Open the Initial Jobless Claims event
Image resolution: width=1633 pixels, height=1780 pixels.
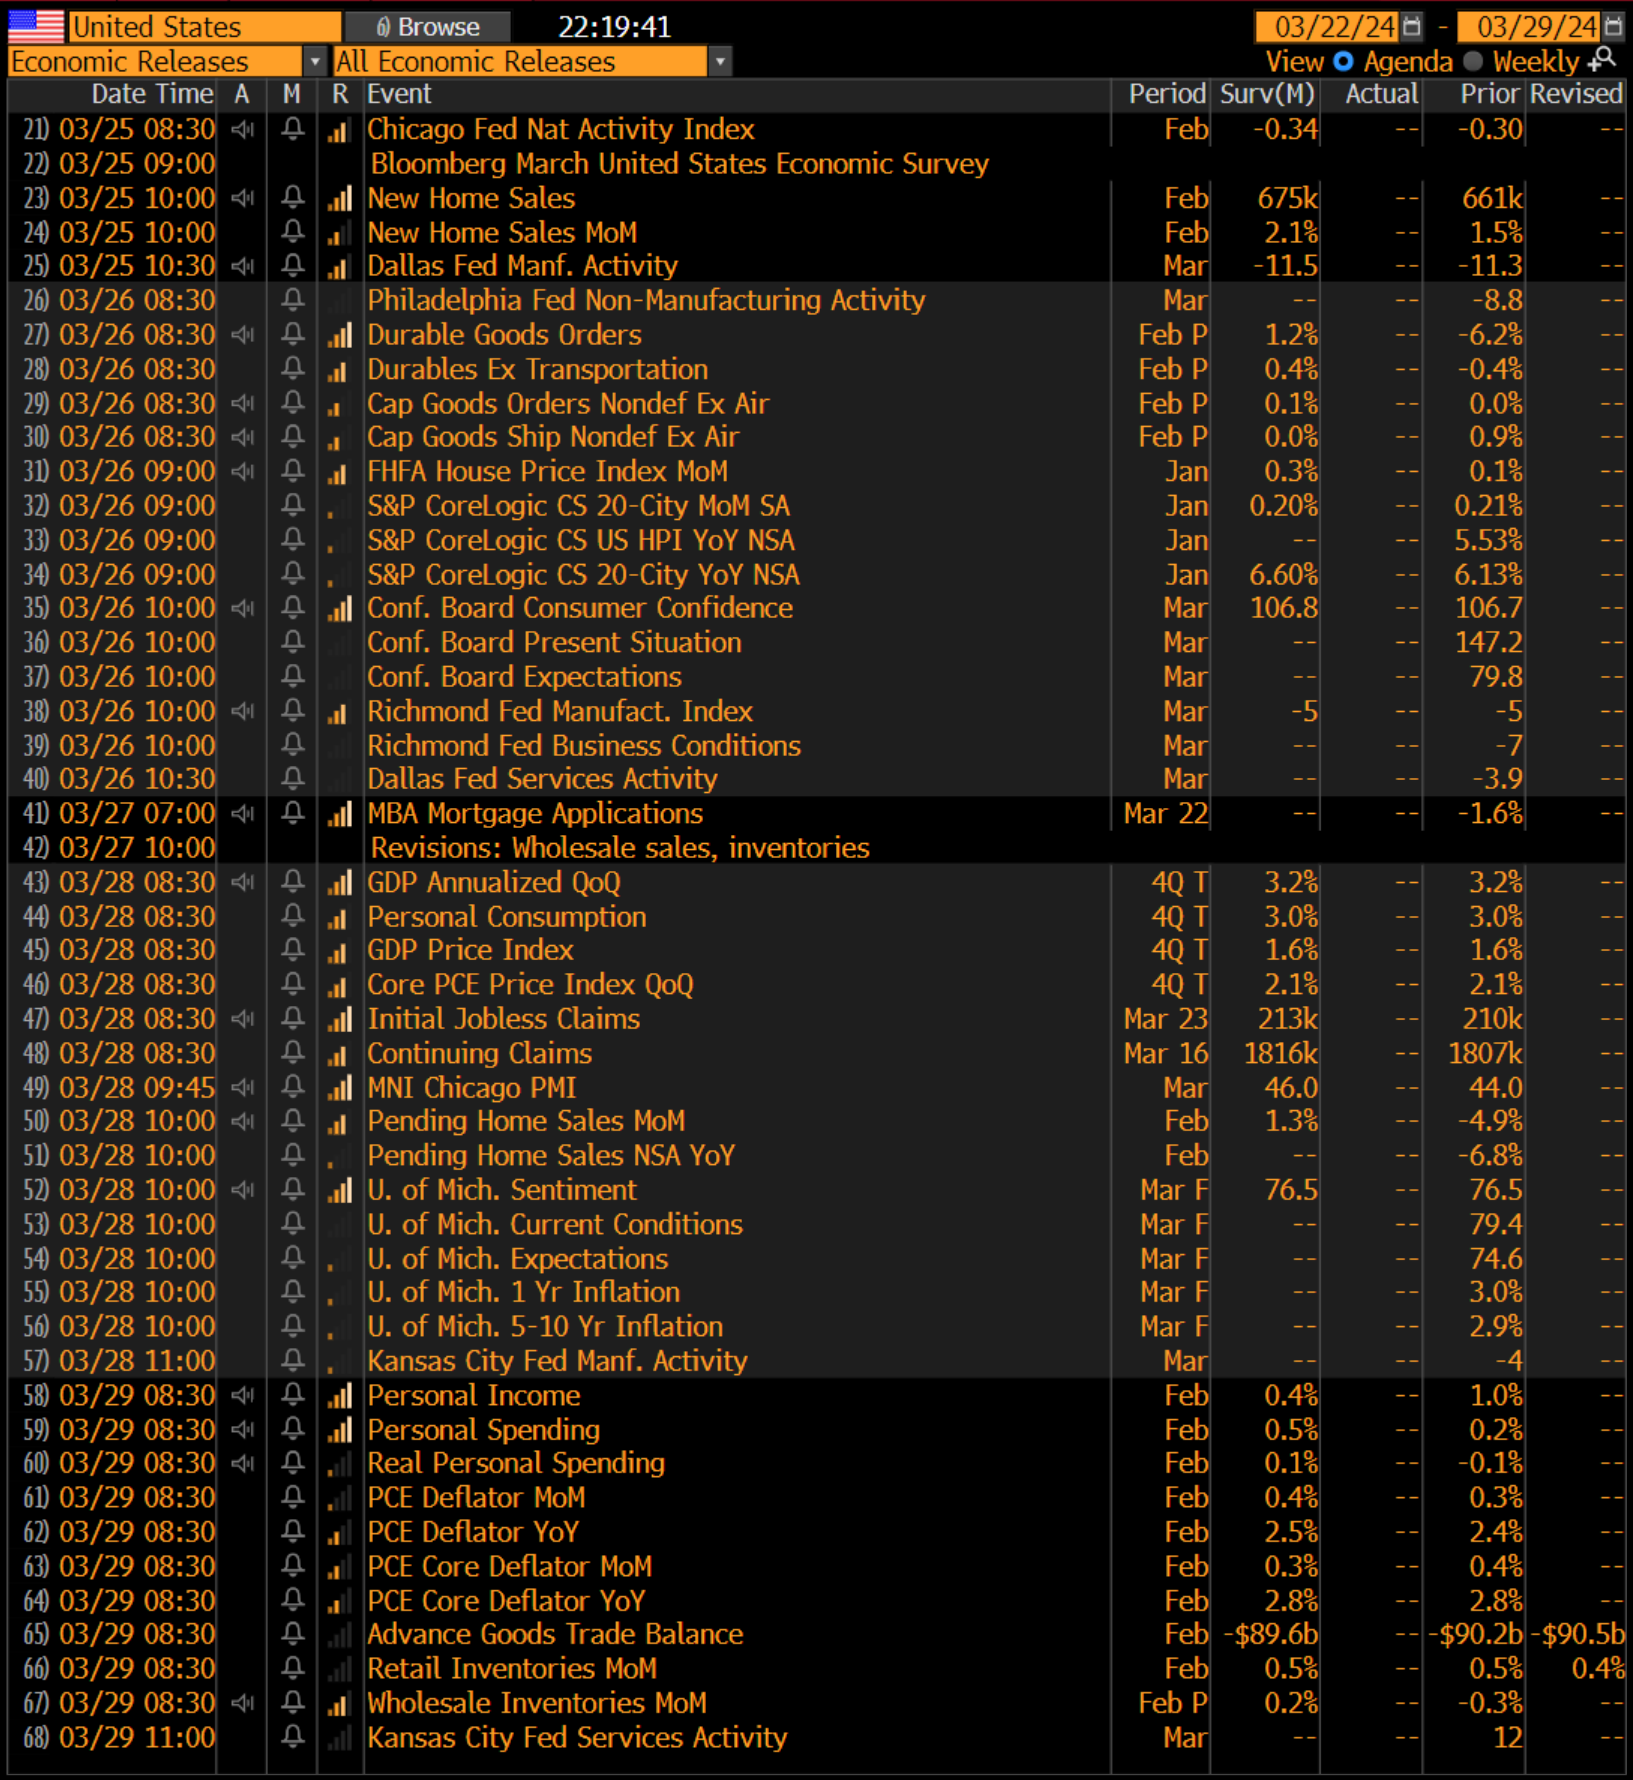(503, 1019)
